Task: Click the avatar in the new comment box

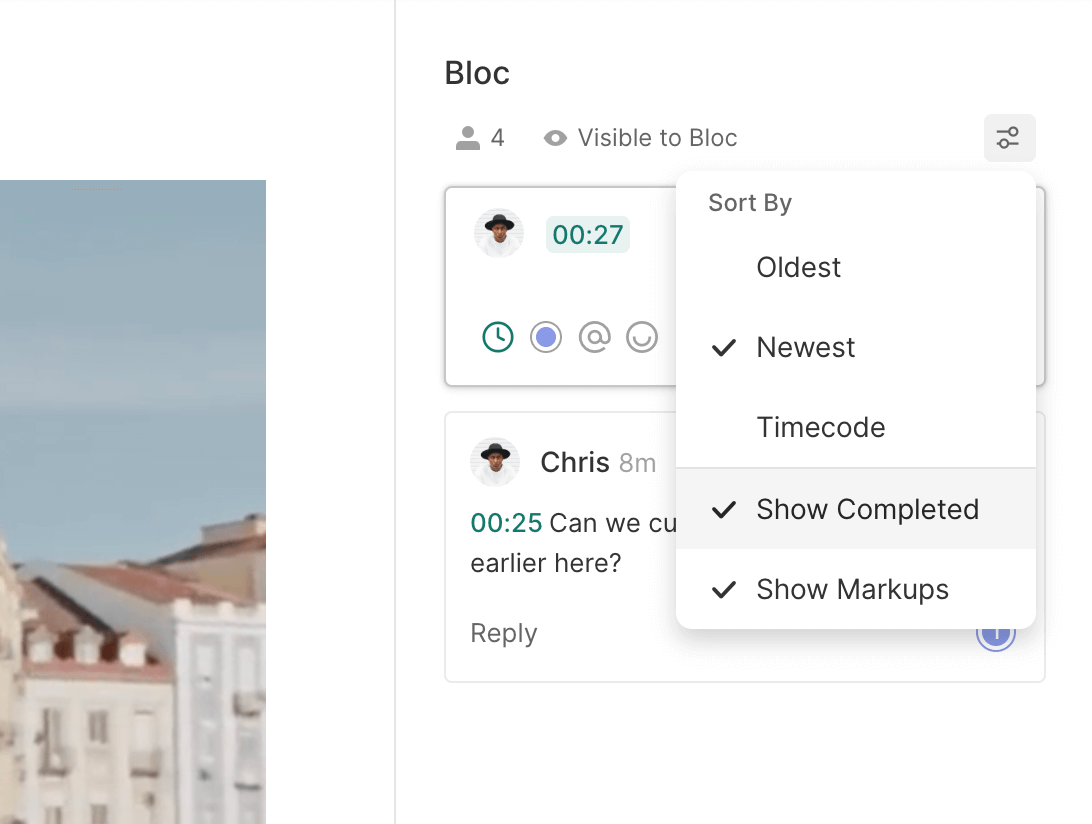Action: pyautogui.click(x=499, y=234)
